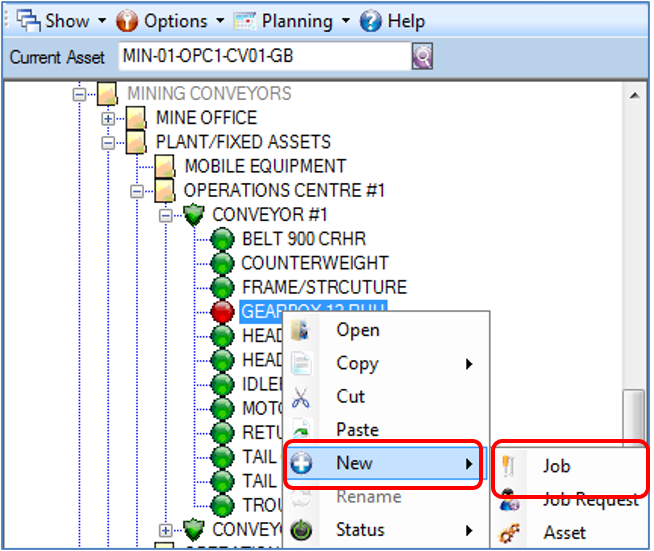Select Asset in the New submenu
The image size is (654, 551).
pyautogui.click(x=571, y=533)
